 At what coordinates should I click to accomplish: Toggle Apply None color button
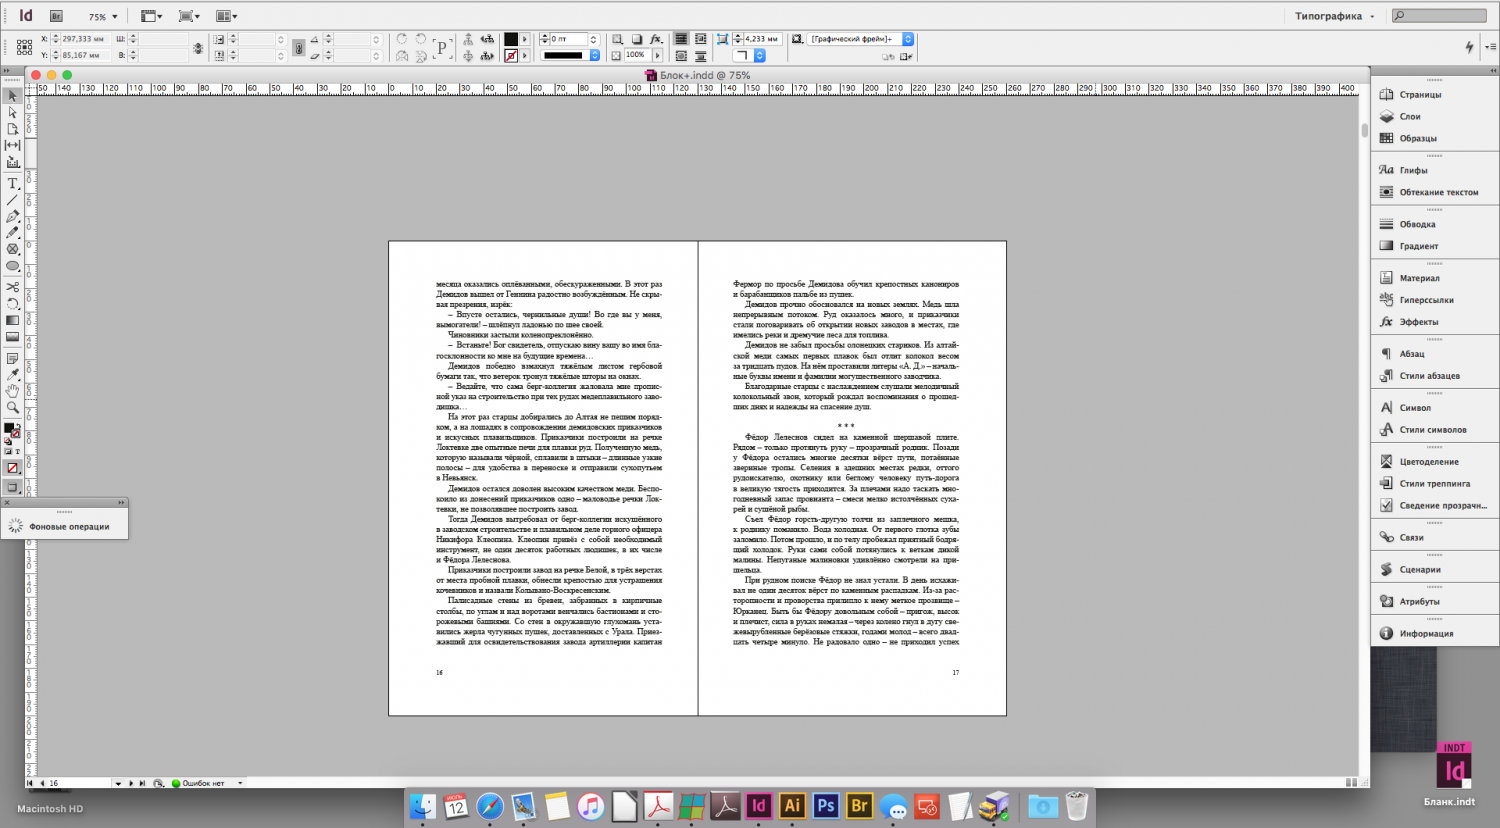click(12, 468)
